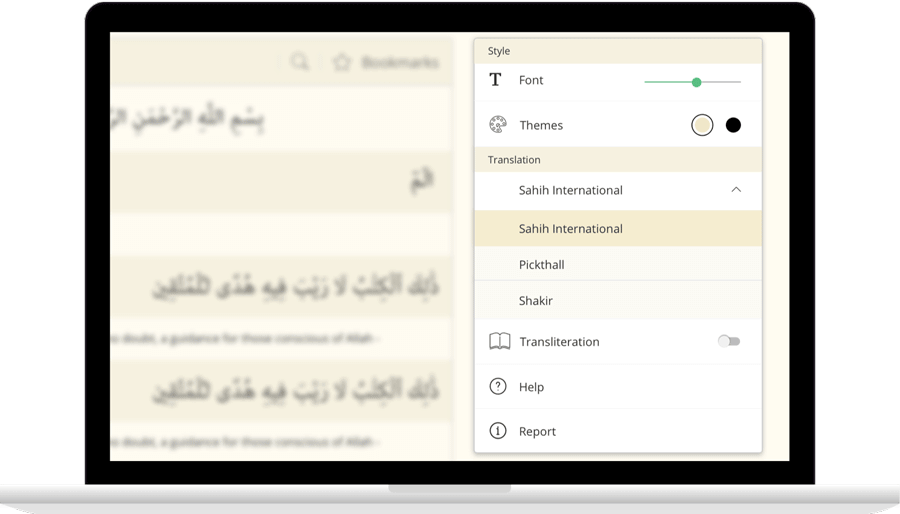Screen dimensions: 900x514
Task: Click the blurred Bismillah verse text
Action: coord(185,120)
